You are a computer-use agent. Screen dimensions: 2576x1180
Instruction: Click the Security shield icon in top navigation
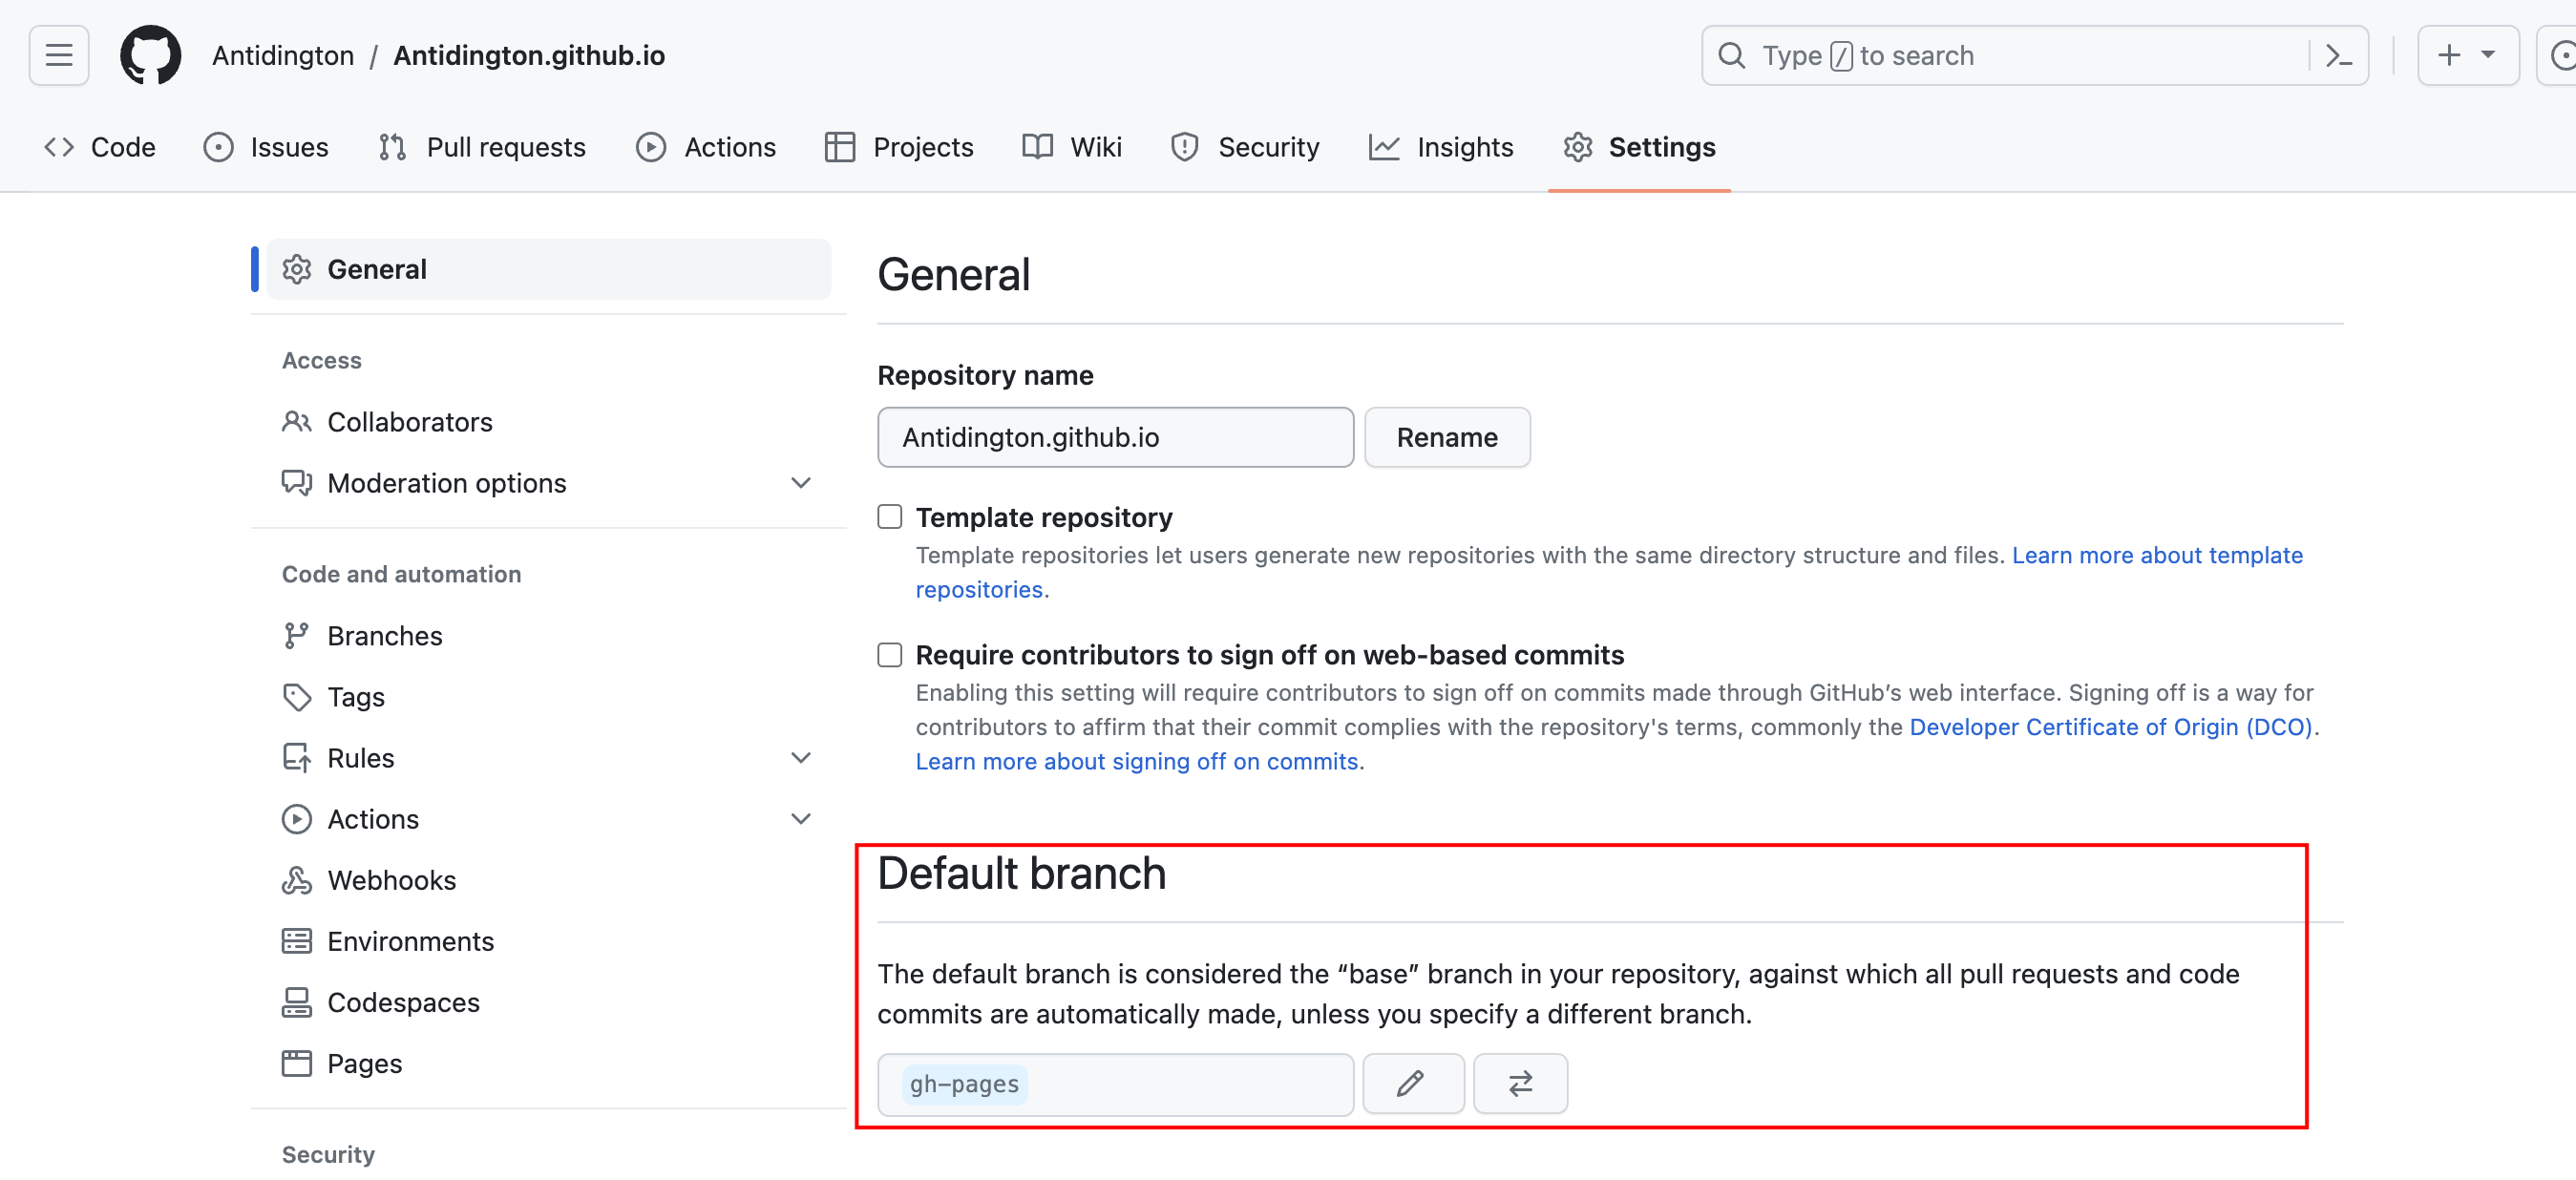click(x=1184, y=147)
